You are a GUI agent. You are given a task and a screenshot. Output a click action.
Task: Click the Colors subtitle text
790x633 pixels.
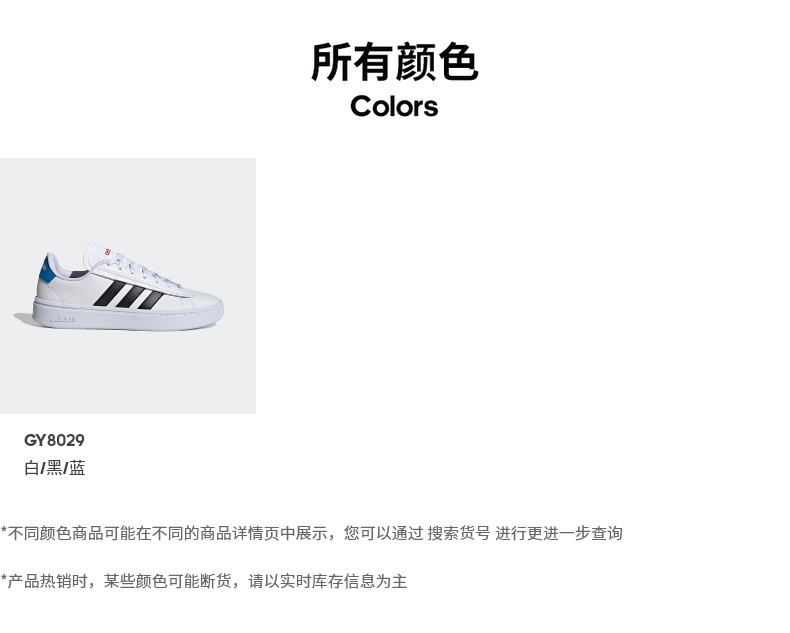[x=394, y=106]
